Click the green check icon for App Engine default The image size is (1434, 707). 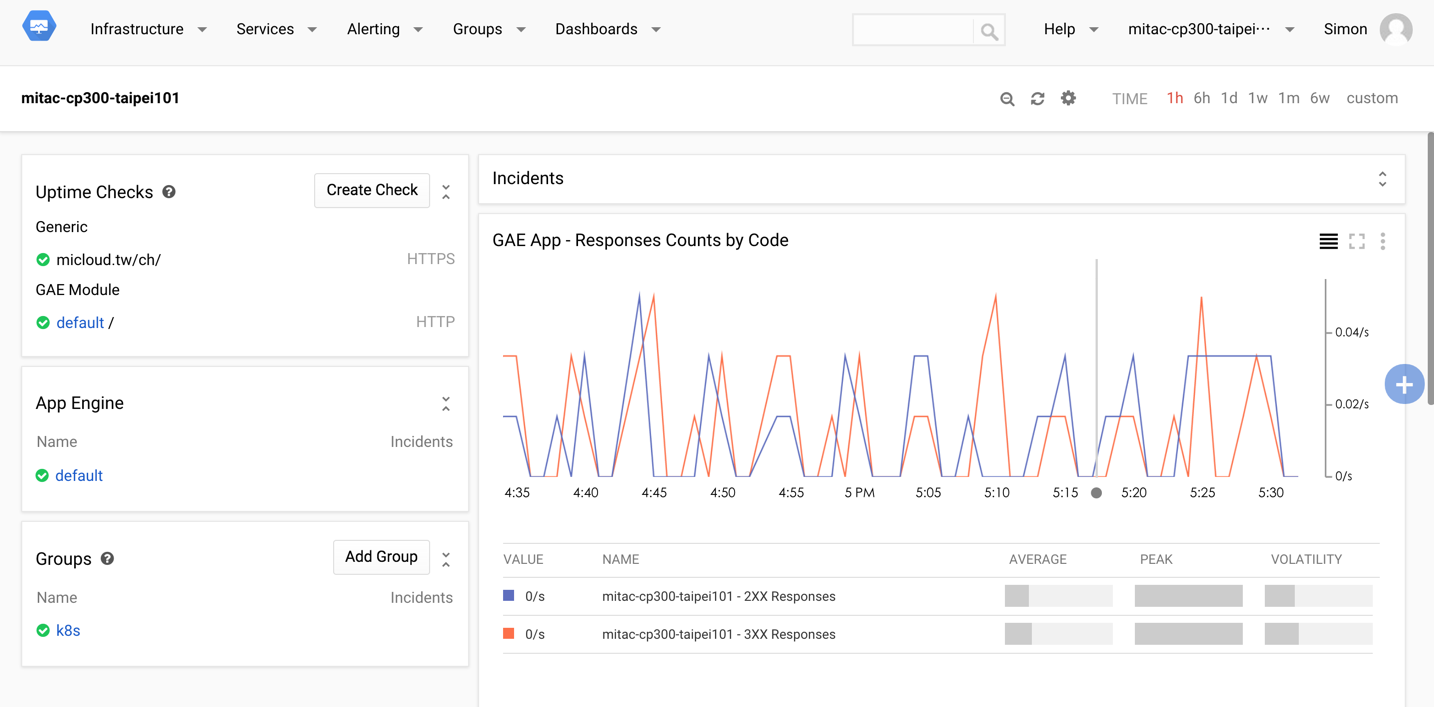[x=42, y=476]
